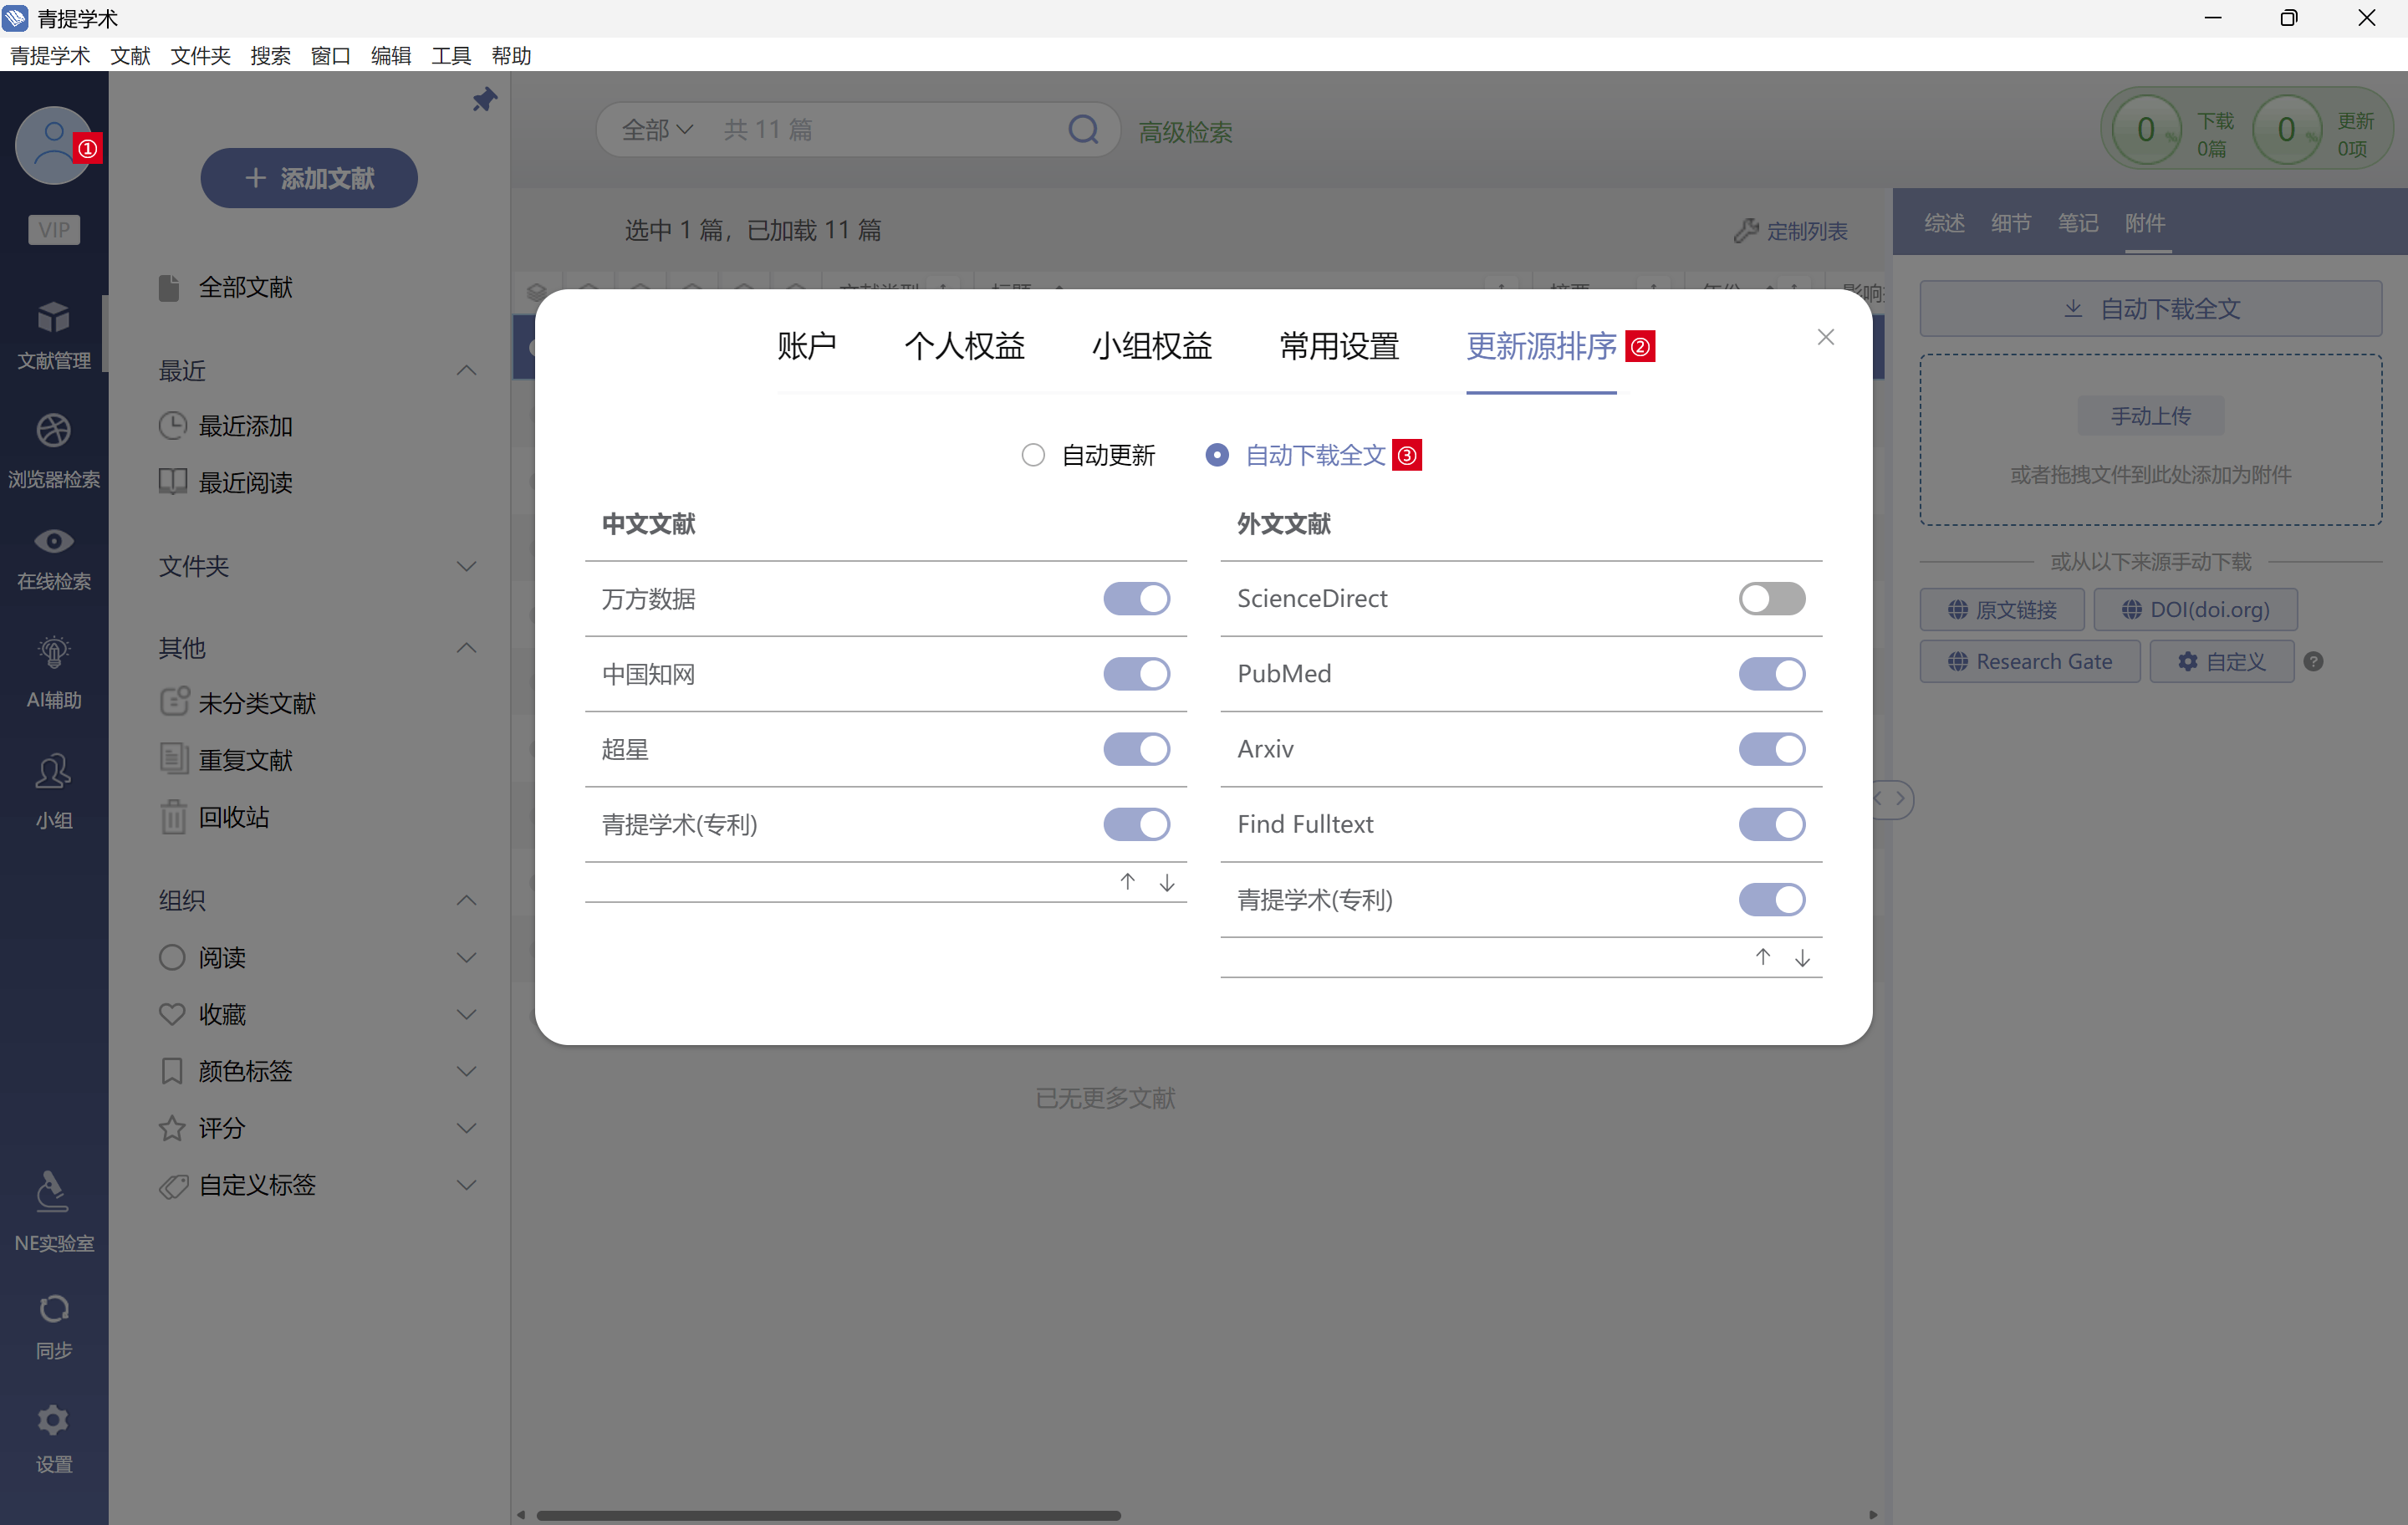The width and height of the screenshot is (2408, 1525).
Task: Click the 添加文献 button
Action: (309, 178)
